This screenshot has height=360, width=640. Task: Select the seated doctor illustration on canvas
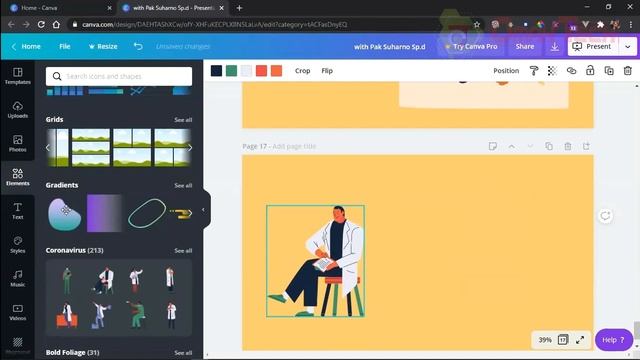[x=316, y=261]
